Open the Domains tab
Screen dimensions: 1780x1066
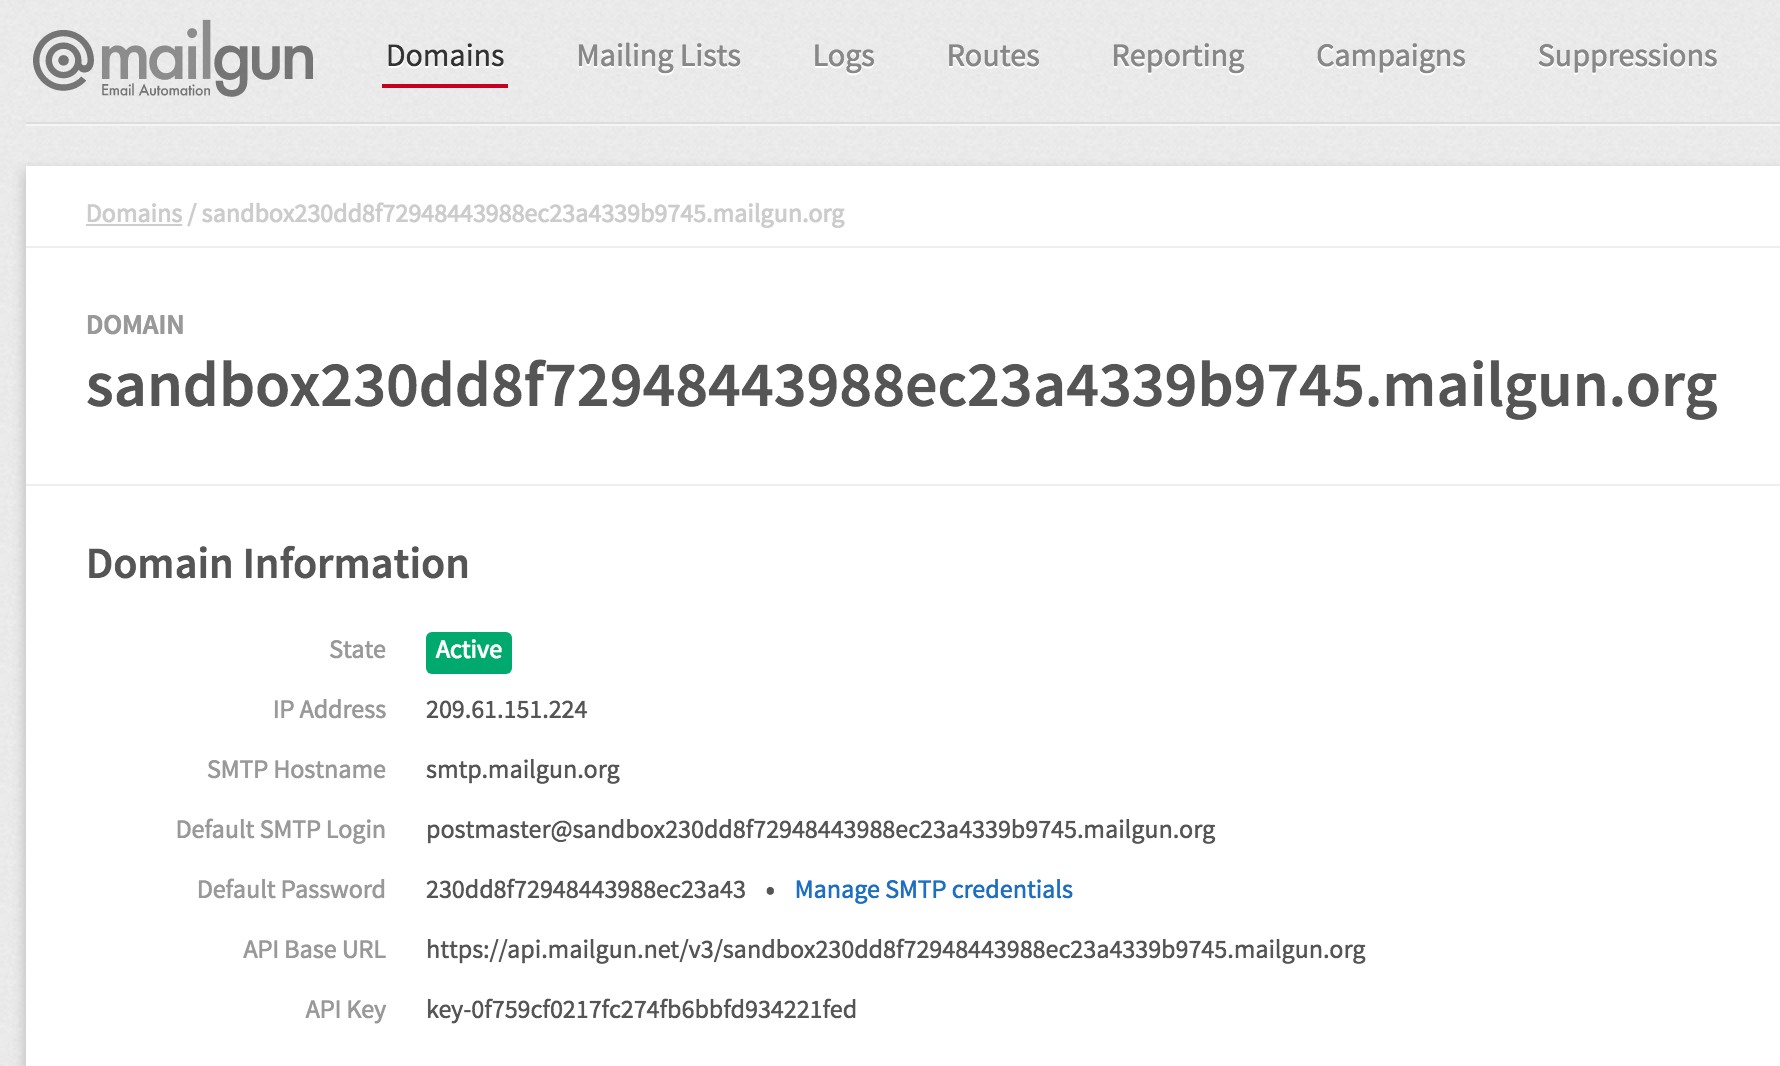click(445, 56)
